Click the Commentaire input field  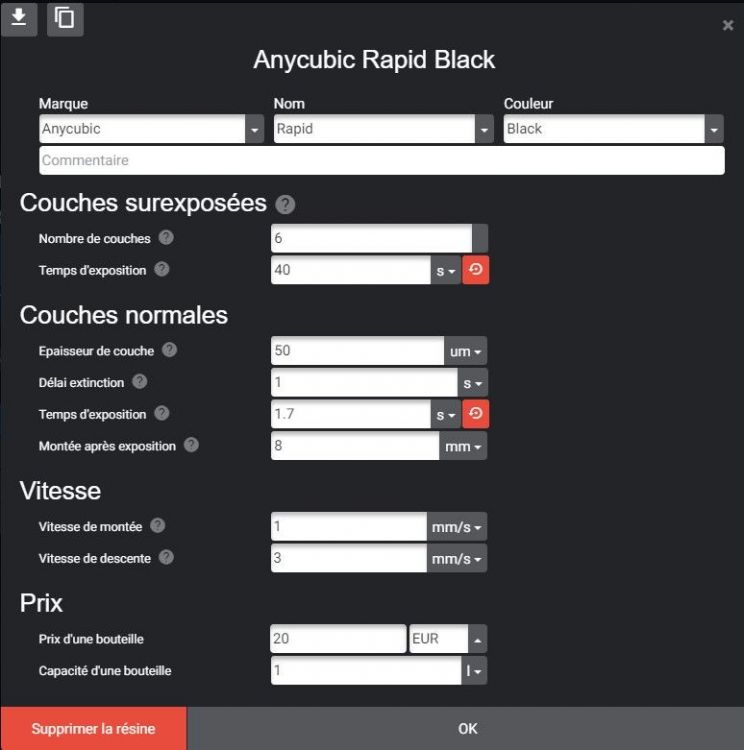[382, 160]
